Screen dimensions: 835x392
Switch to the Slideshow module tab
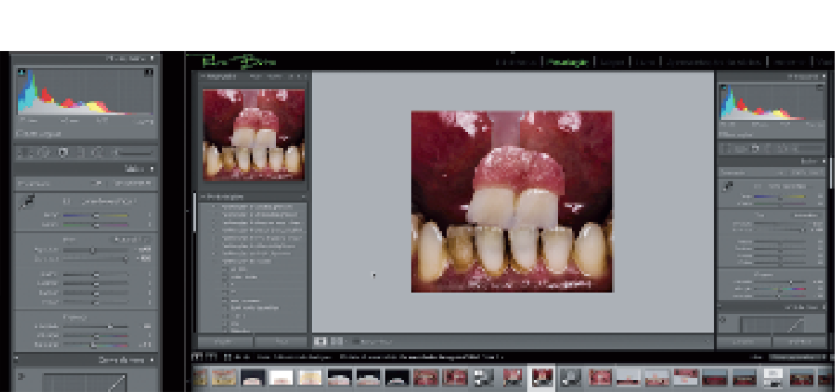click(714, 62)
